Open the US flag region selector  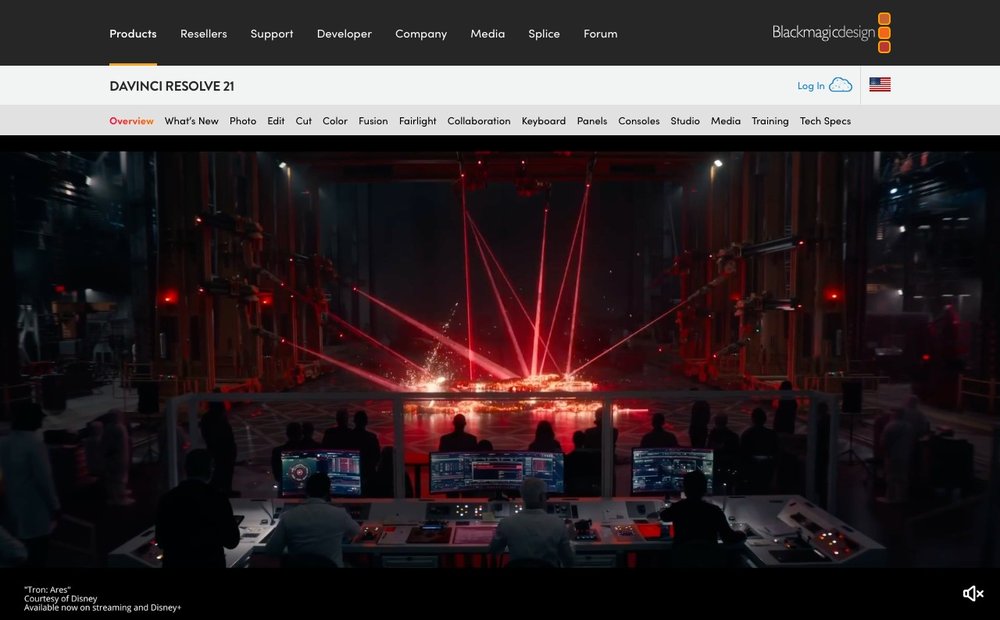point(879,85)
